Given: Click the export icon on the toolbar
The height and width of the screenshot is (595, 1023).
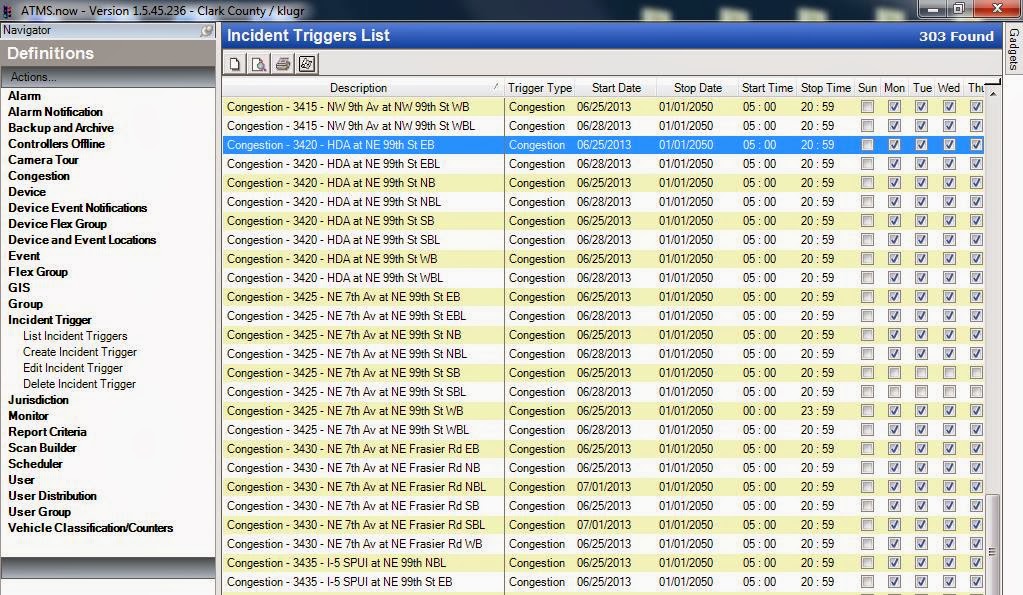Looking at the screenshot, I should click(308, 63).
